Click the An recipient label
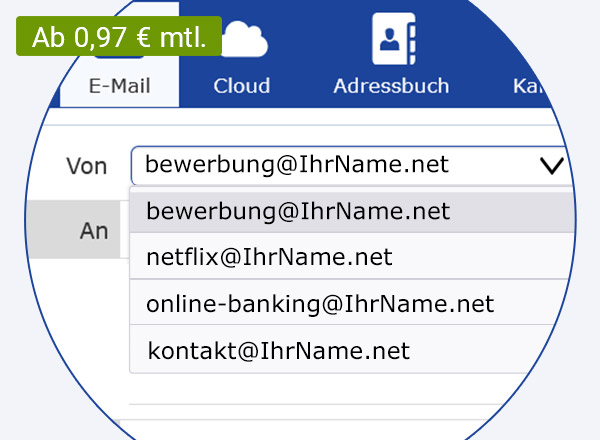Image resolution: width=600 pixels, height=440 pixels. (94, 231)
